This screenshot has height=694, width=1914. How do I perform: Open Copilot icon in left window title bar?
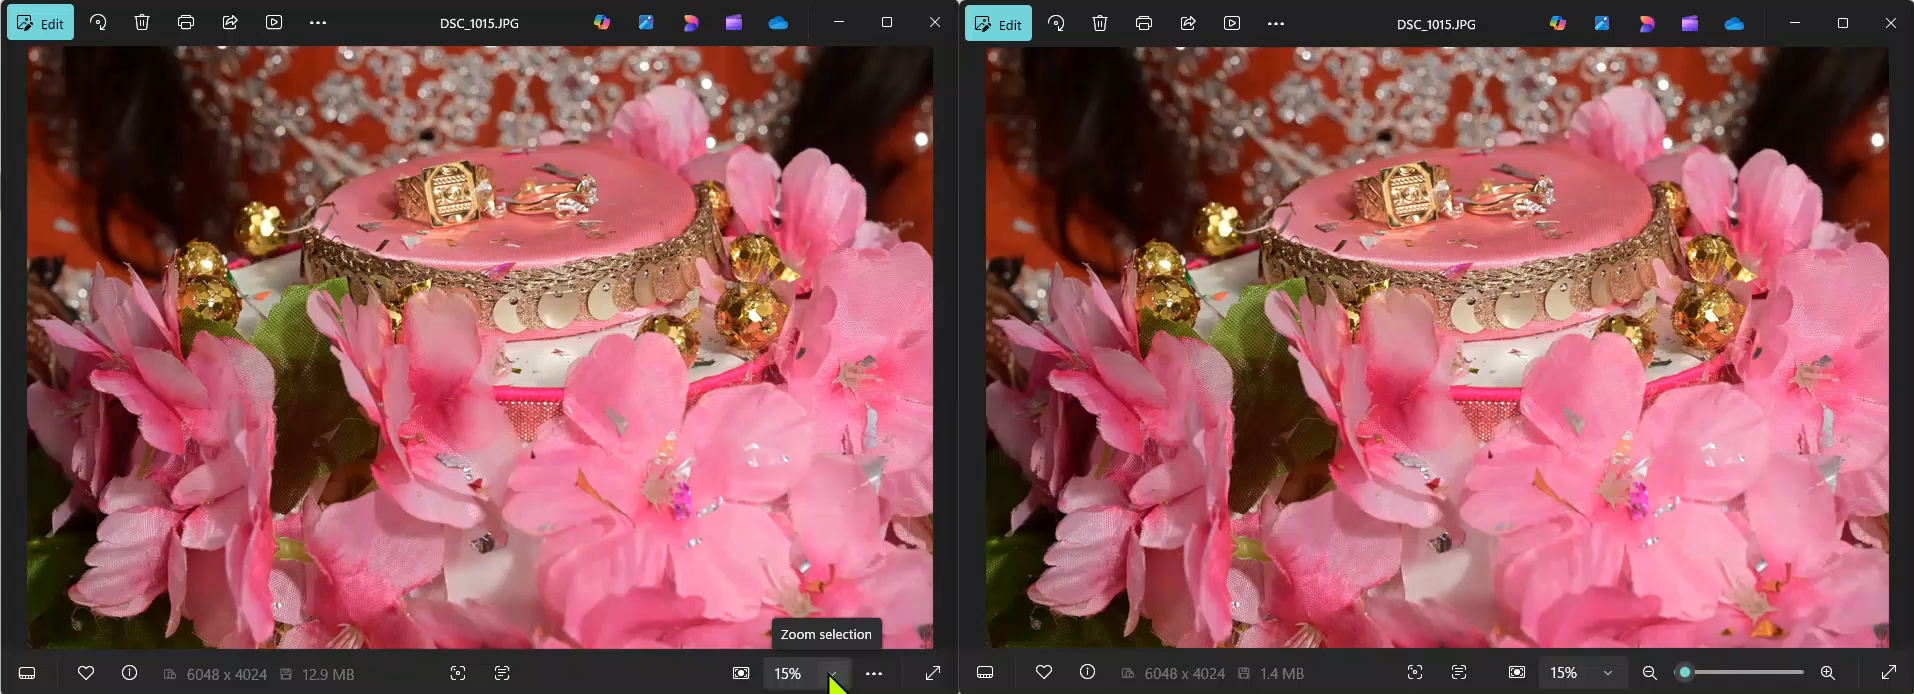pos(602,22)
